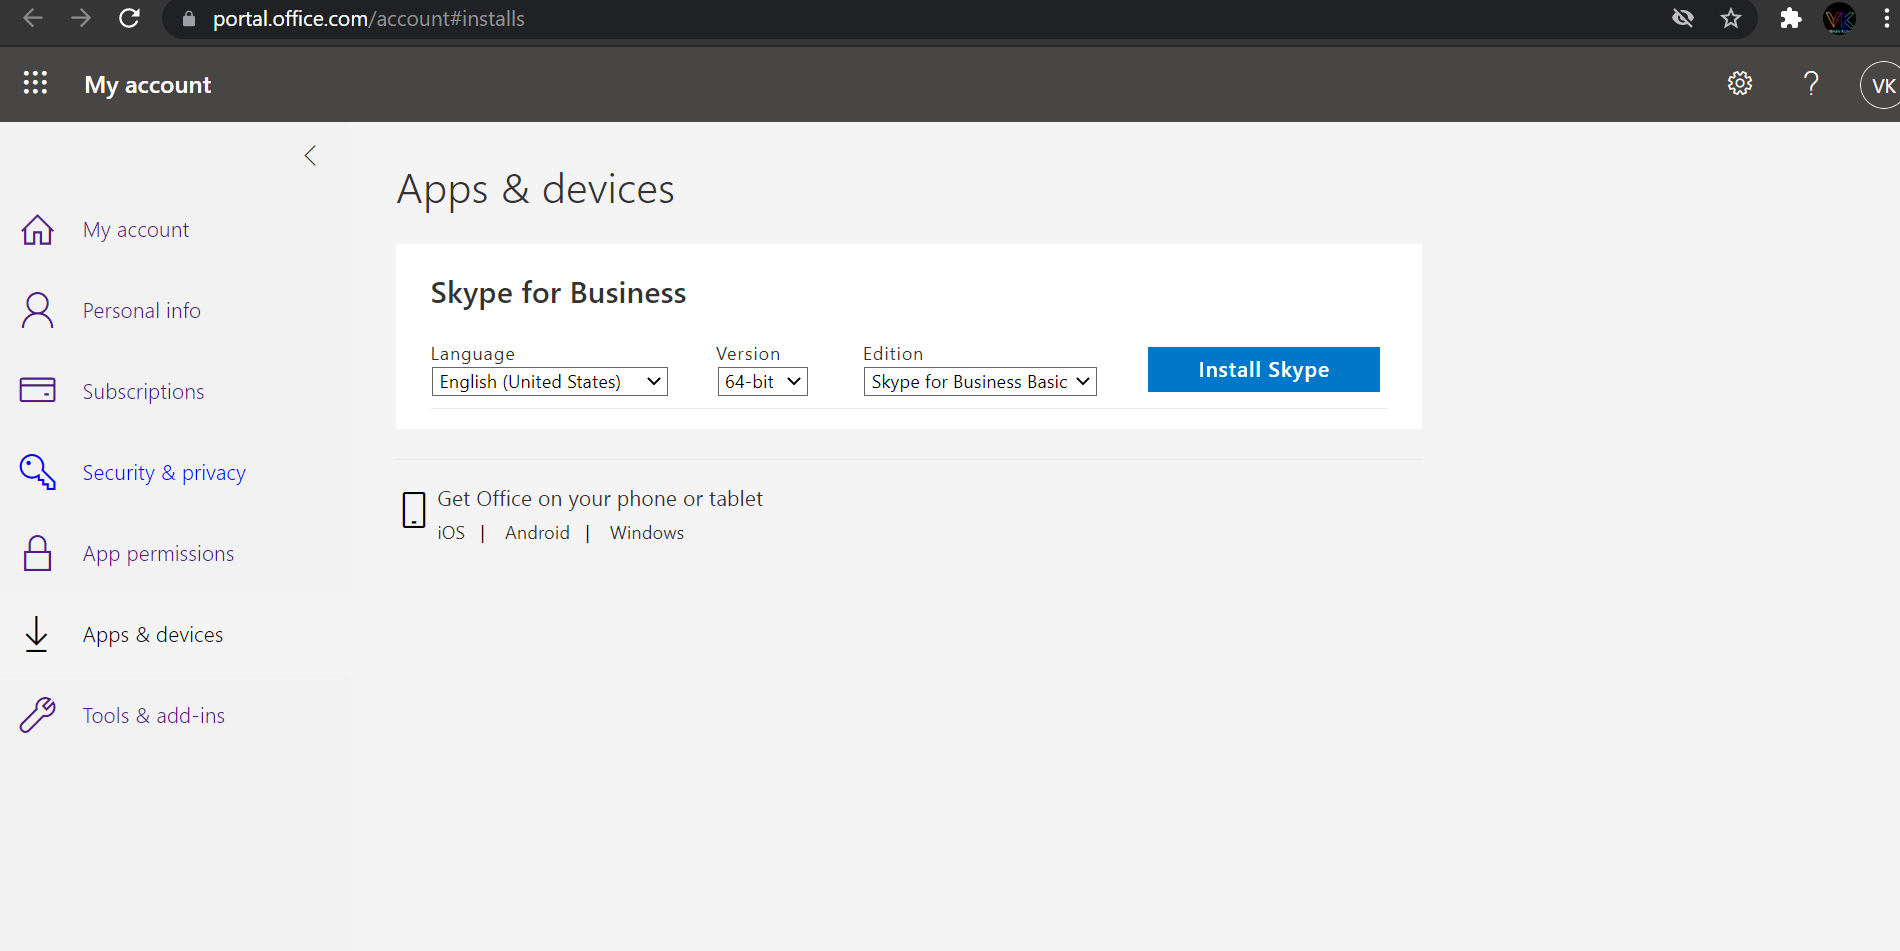Reload the page
This screenshot has width=1900, height=951.
click(x=129, y=18)
